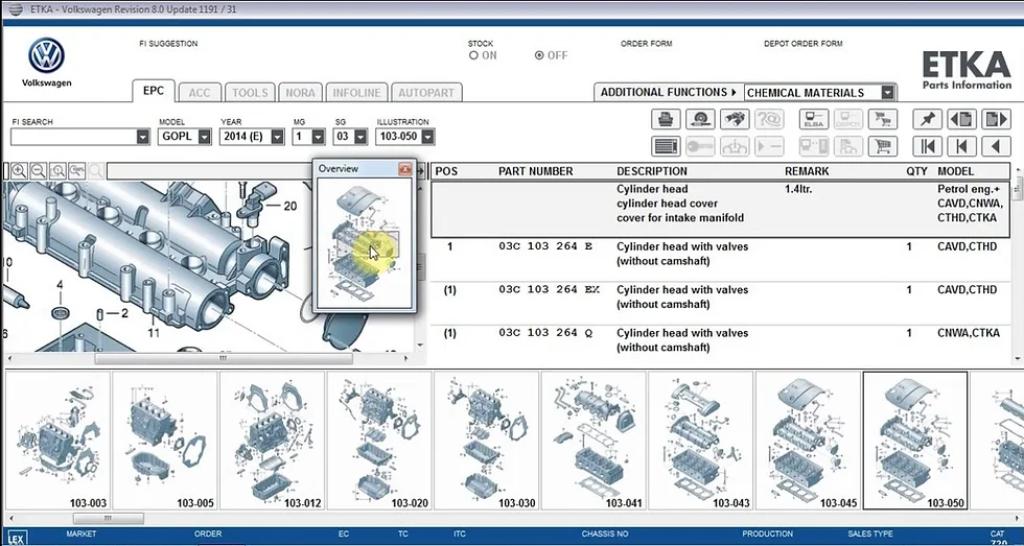Open thumbnail illustration 103-012
The height and width of the screenshot is (546, 1024).
point(272,441)
